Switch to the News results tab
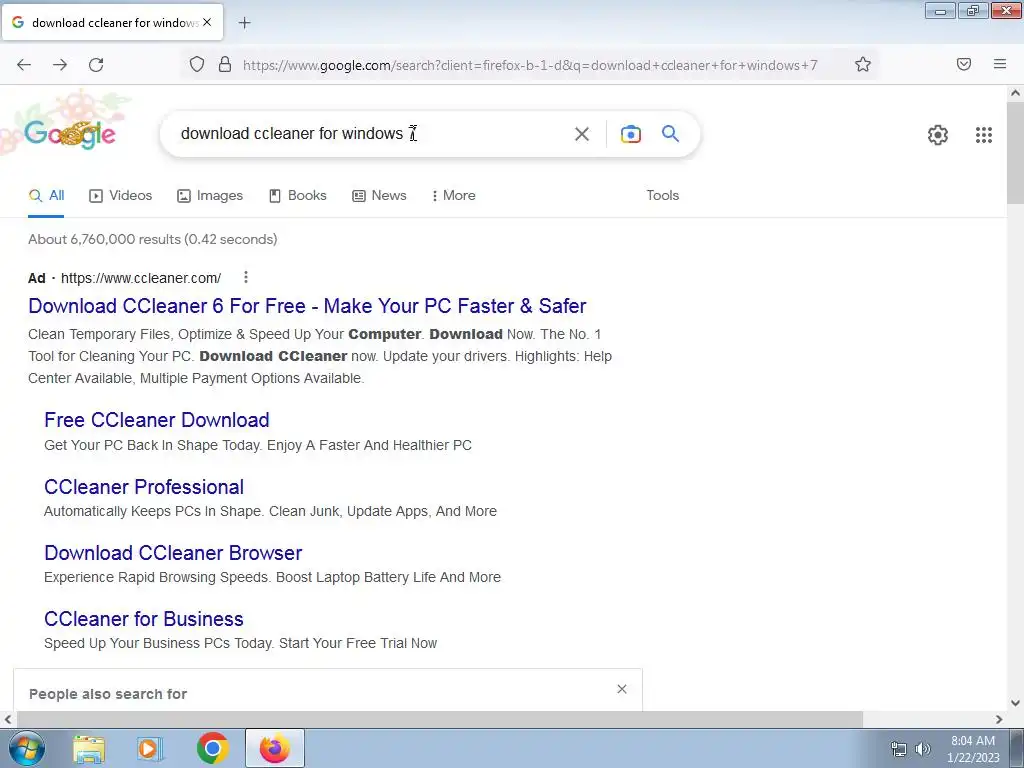 click(x=379, y=195)
